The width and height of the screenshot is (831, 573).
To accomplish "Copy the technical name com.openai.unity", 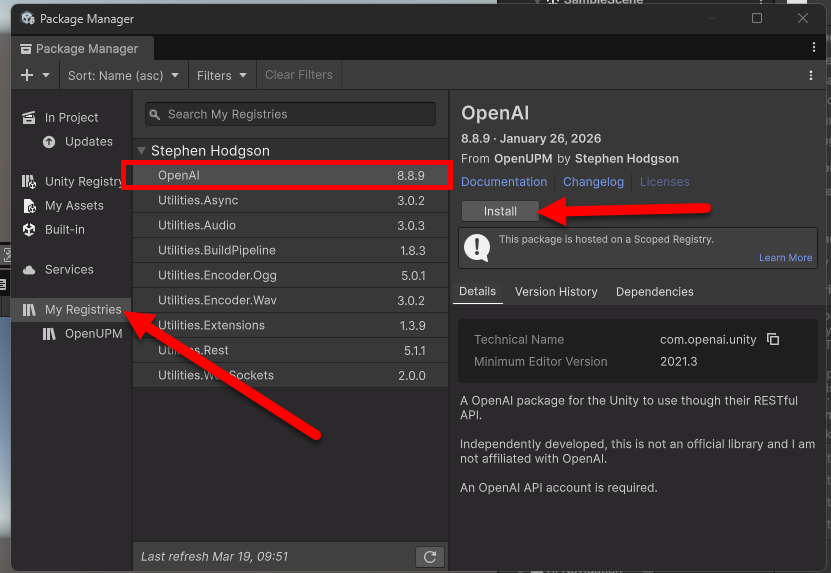I will (x=773, y=339).
